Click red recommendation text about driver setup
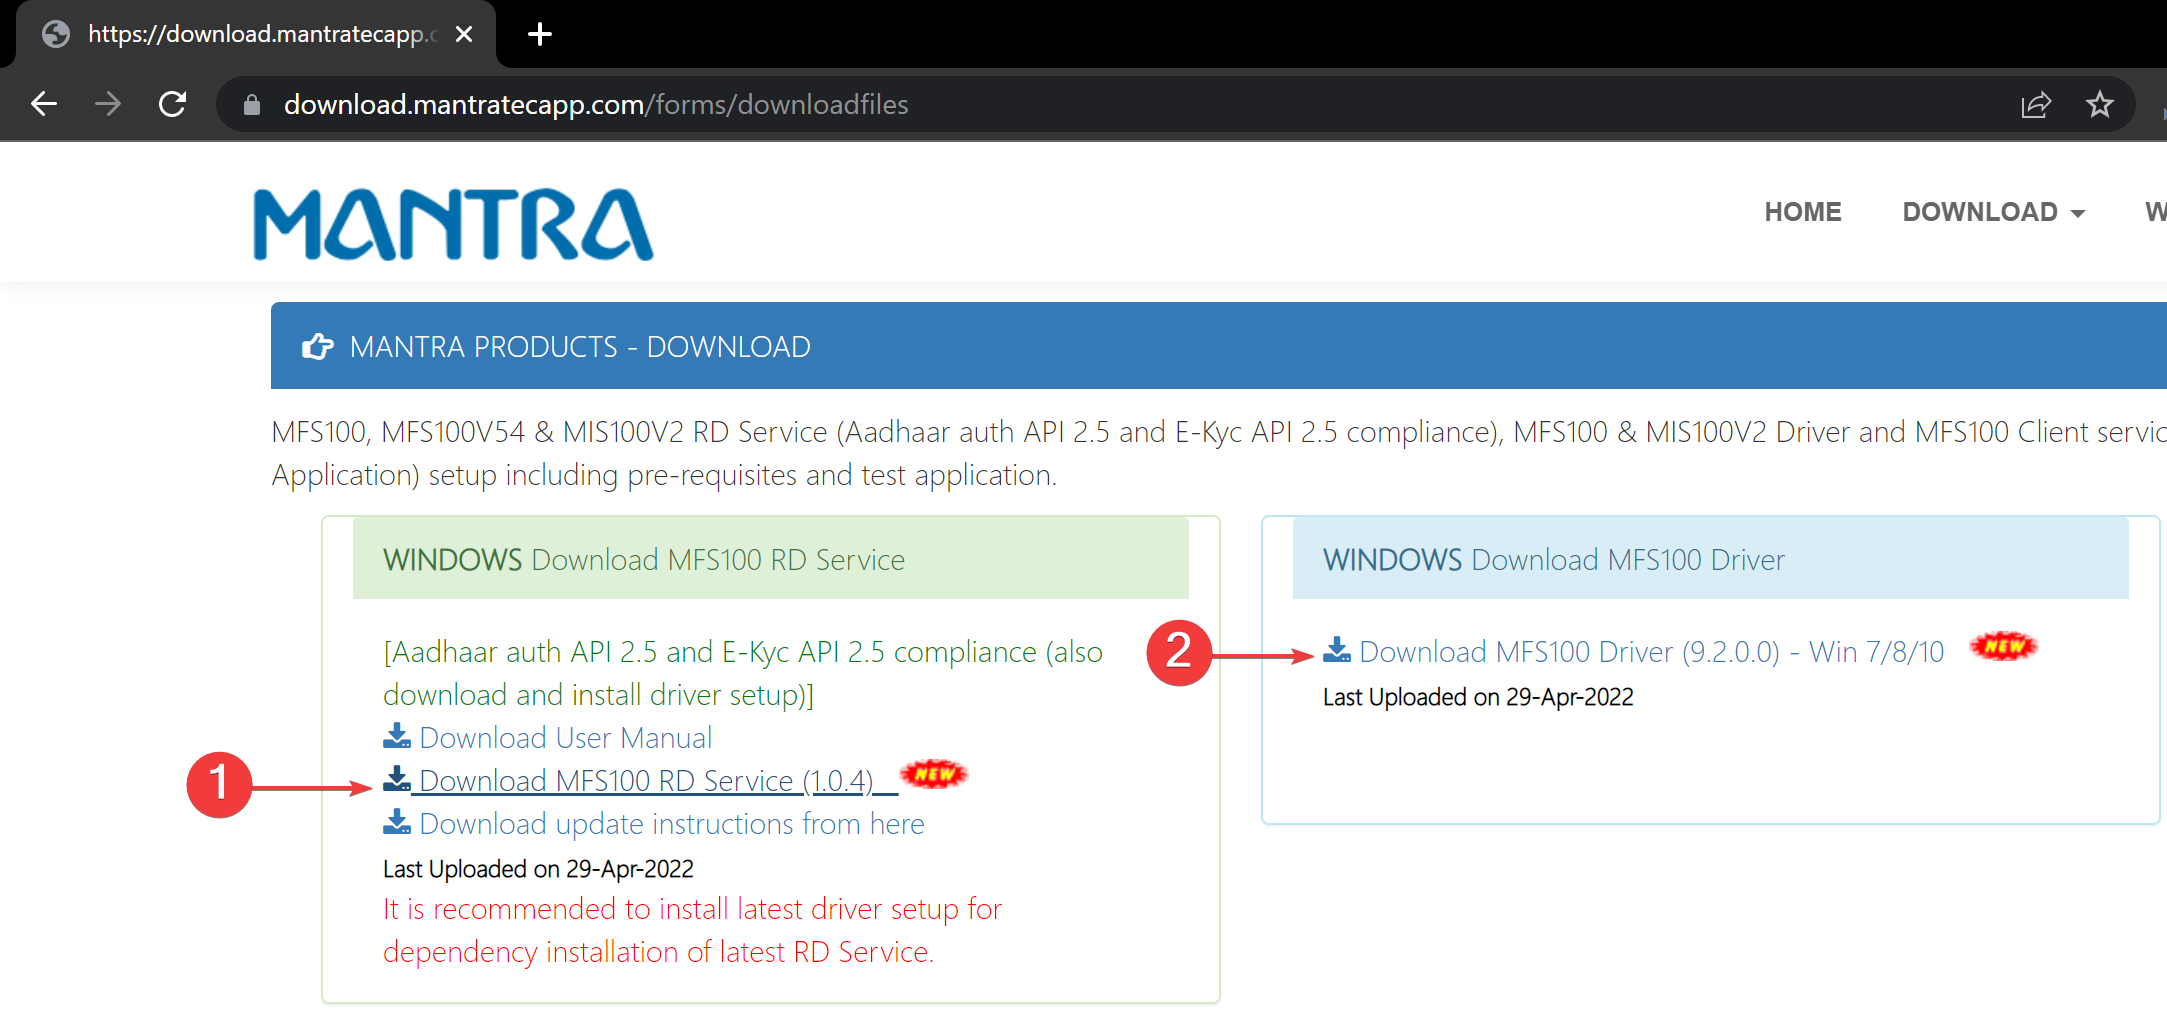 (692, 930)
